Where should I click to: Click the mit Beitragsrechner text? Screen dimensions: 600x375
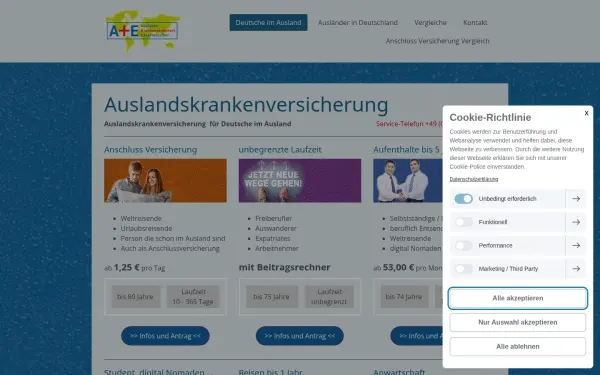(284, 267)
